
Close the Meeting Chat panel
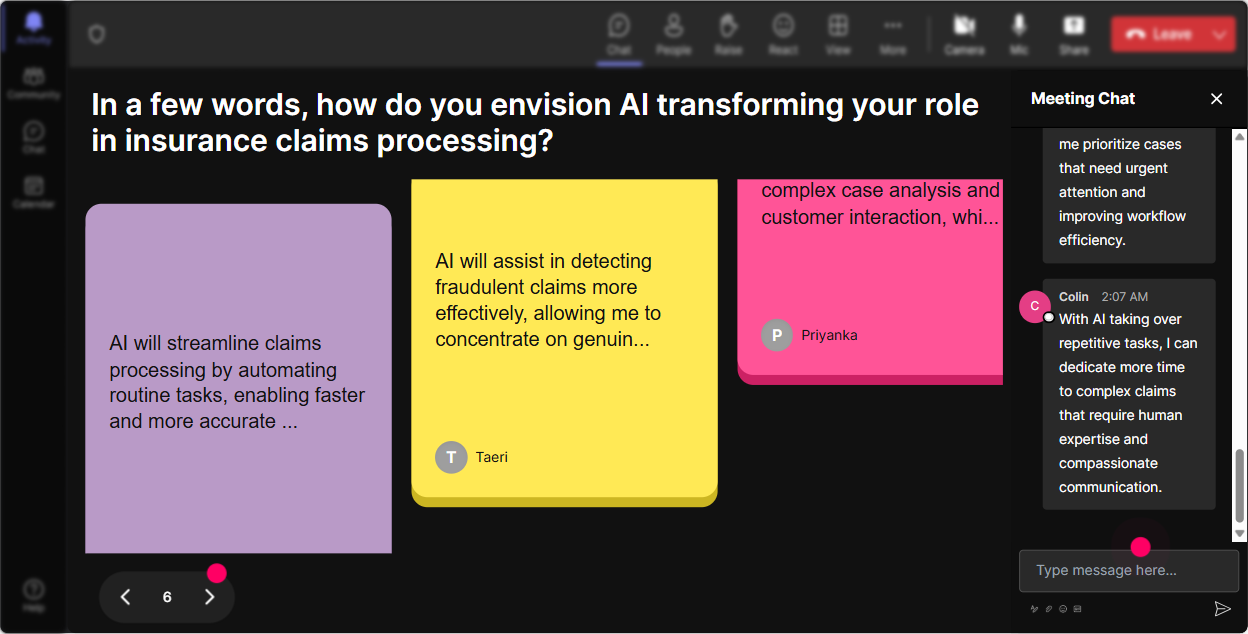point(1217,98)
